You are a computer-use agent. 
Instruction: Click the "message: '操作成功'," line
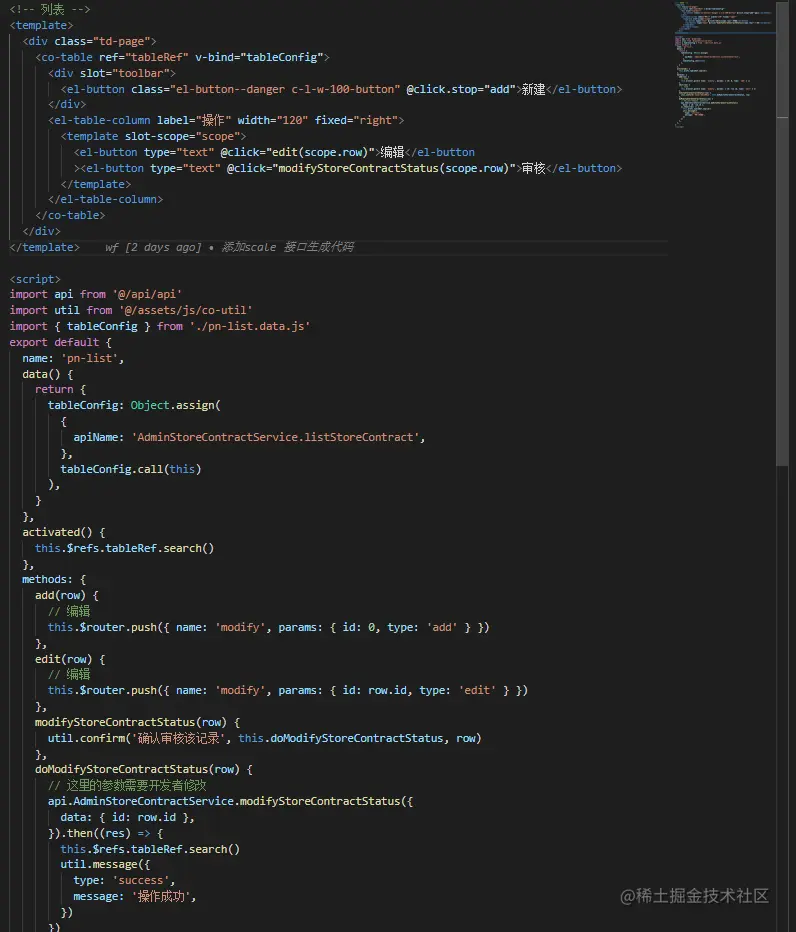tap(135, 897)
